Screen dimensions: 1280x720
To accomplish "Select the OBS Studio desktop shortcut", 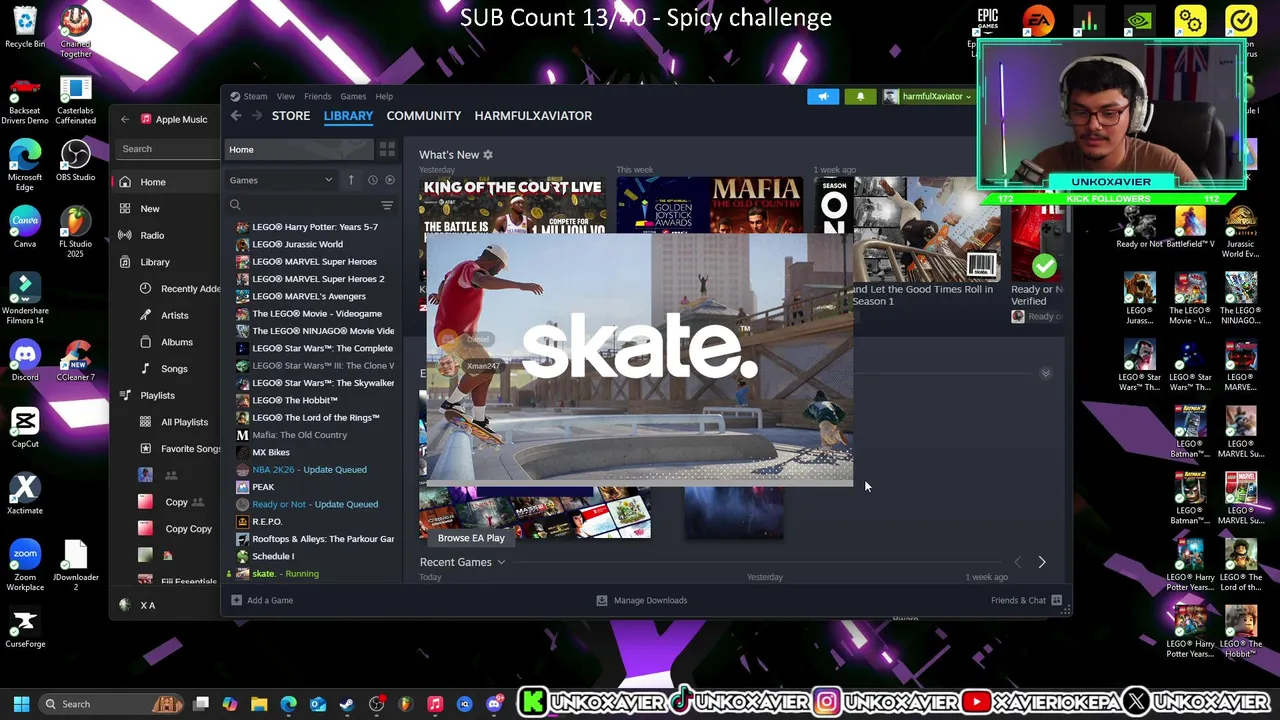I will (76, 160).
